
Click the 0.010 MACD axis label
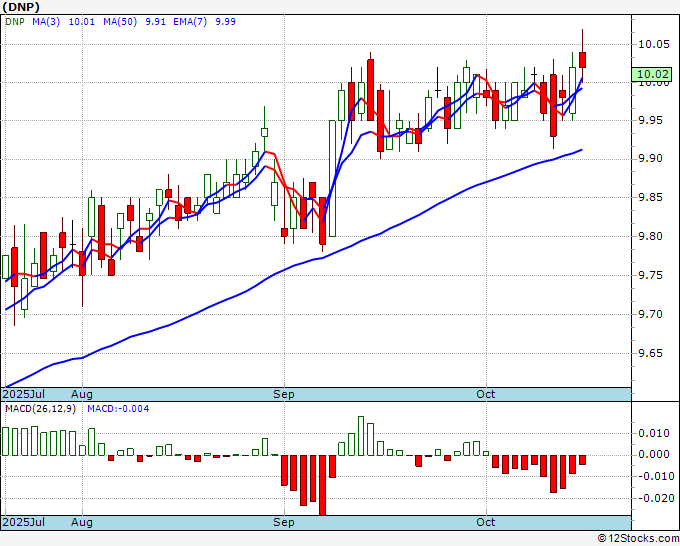[x=654, y=433]
